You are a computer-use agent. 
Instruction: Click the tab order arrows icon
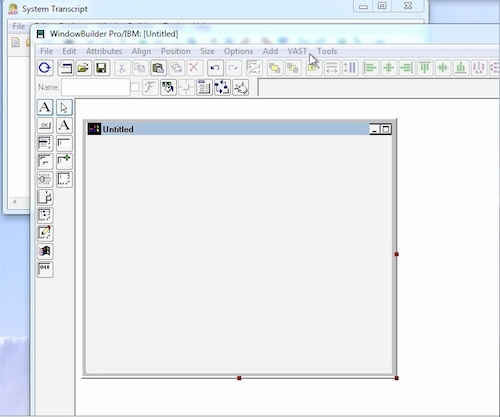pyautogui.click(x=222, y=88)
